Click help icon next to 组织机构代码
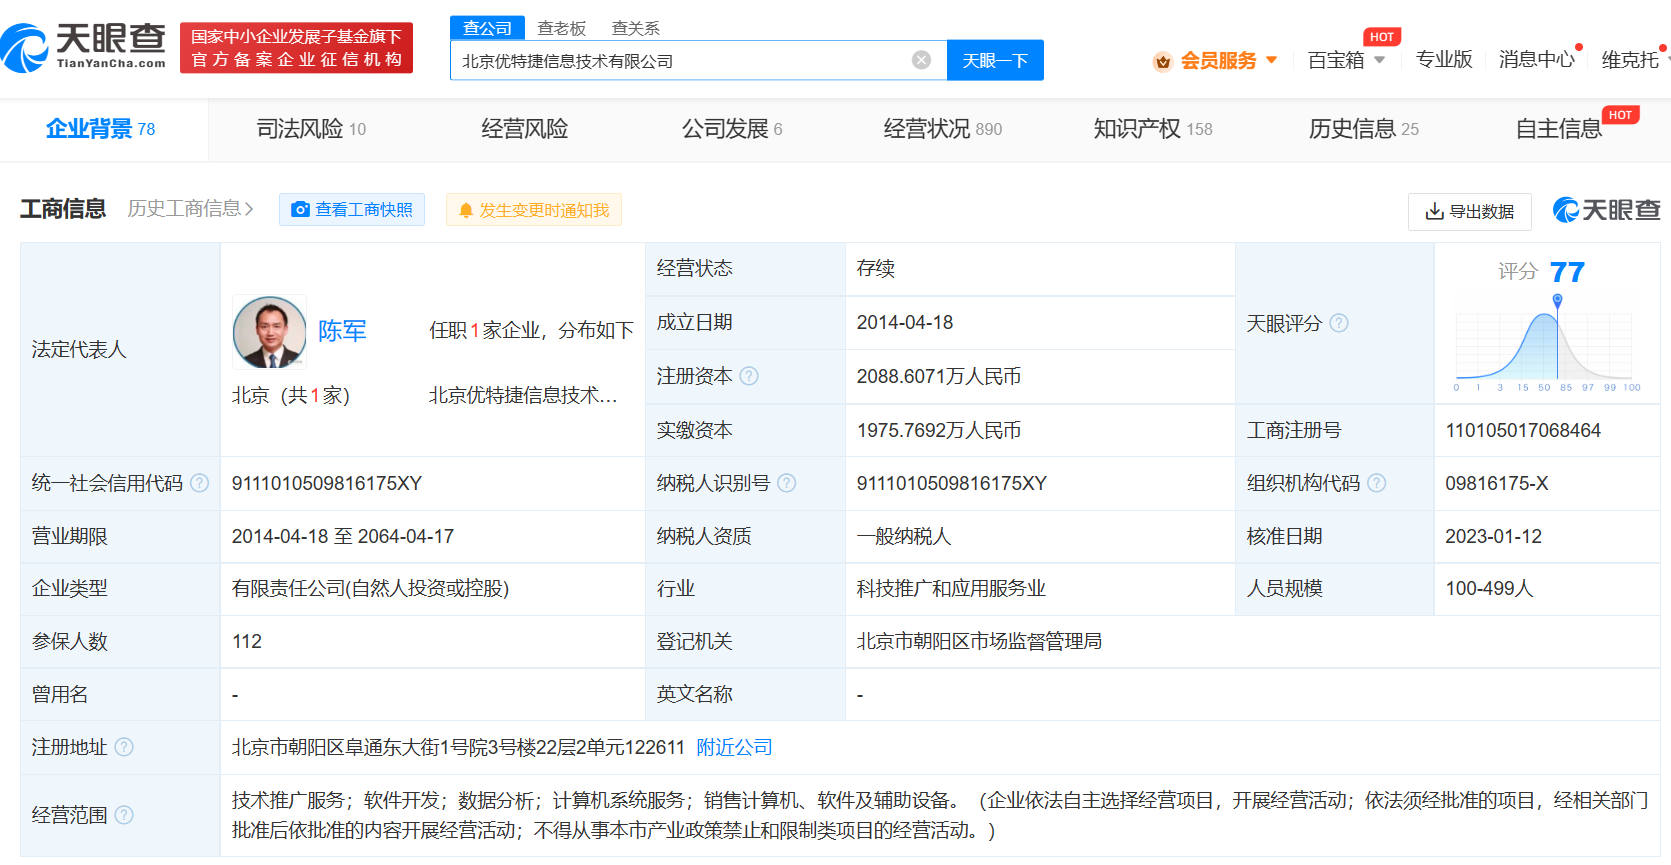This screenshot has width=1671, height=865. click(x=1377, y=483)
